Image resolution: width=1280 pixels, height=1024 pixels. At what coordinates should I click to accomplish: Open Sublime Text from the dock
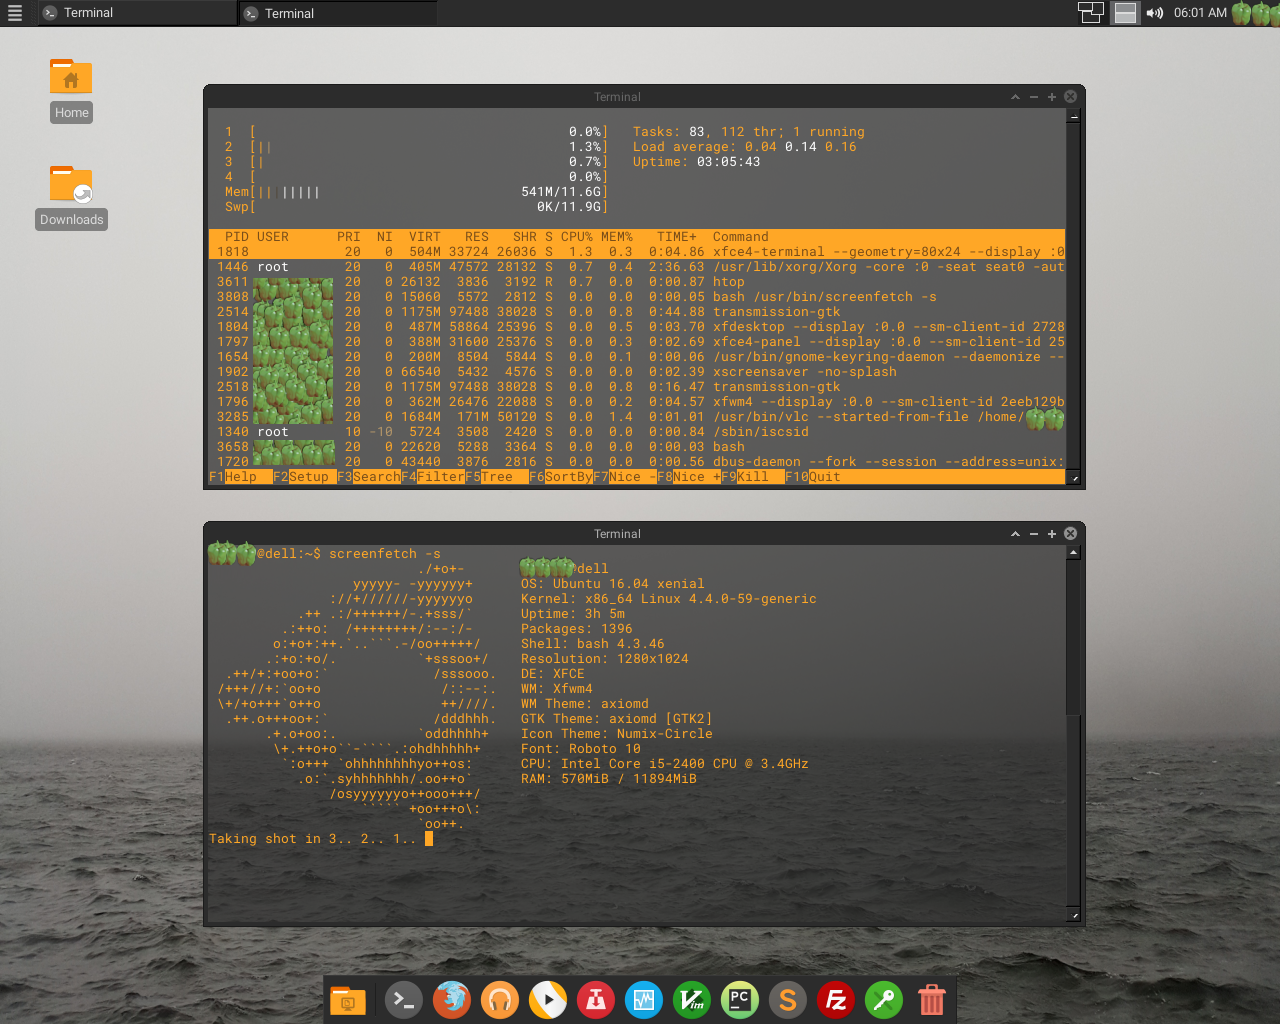787,999
